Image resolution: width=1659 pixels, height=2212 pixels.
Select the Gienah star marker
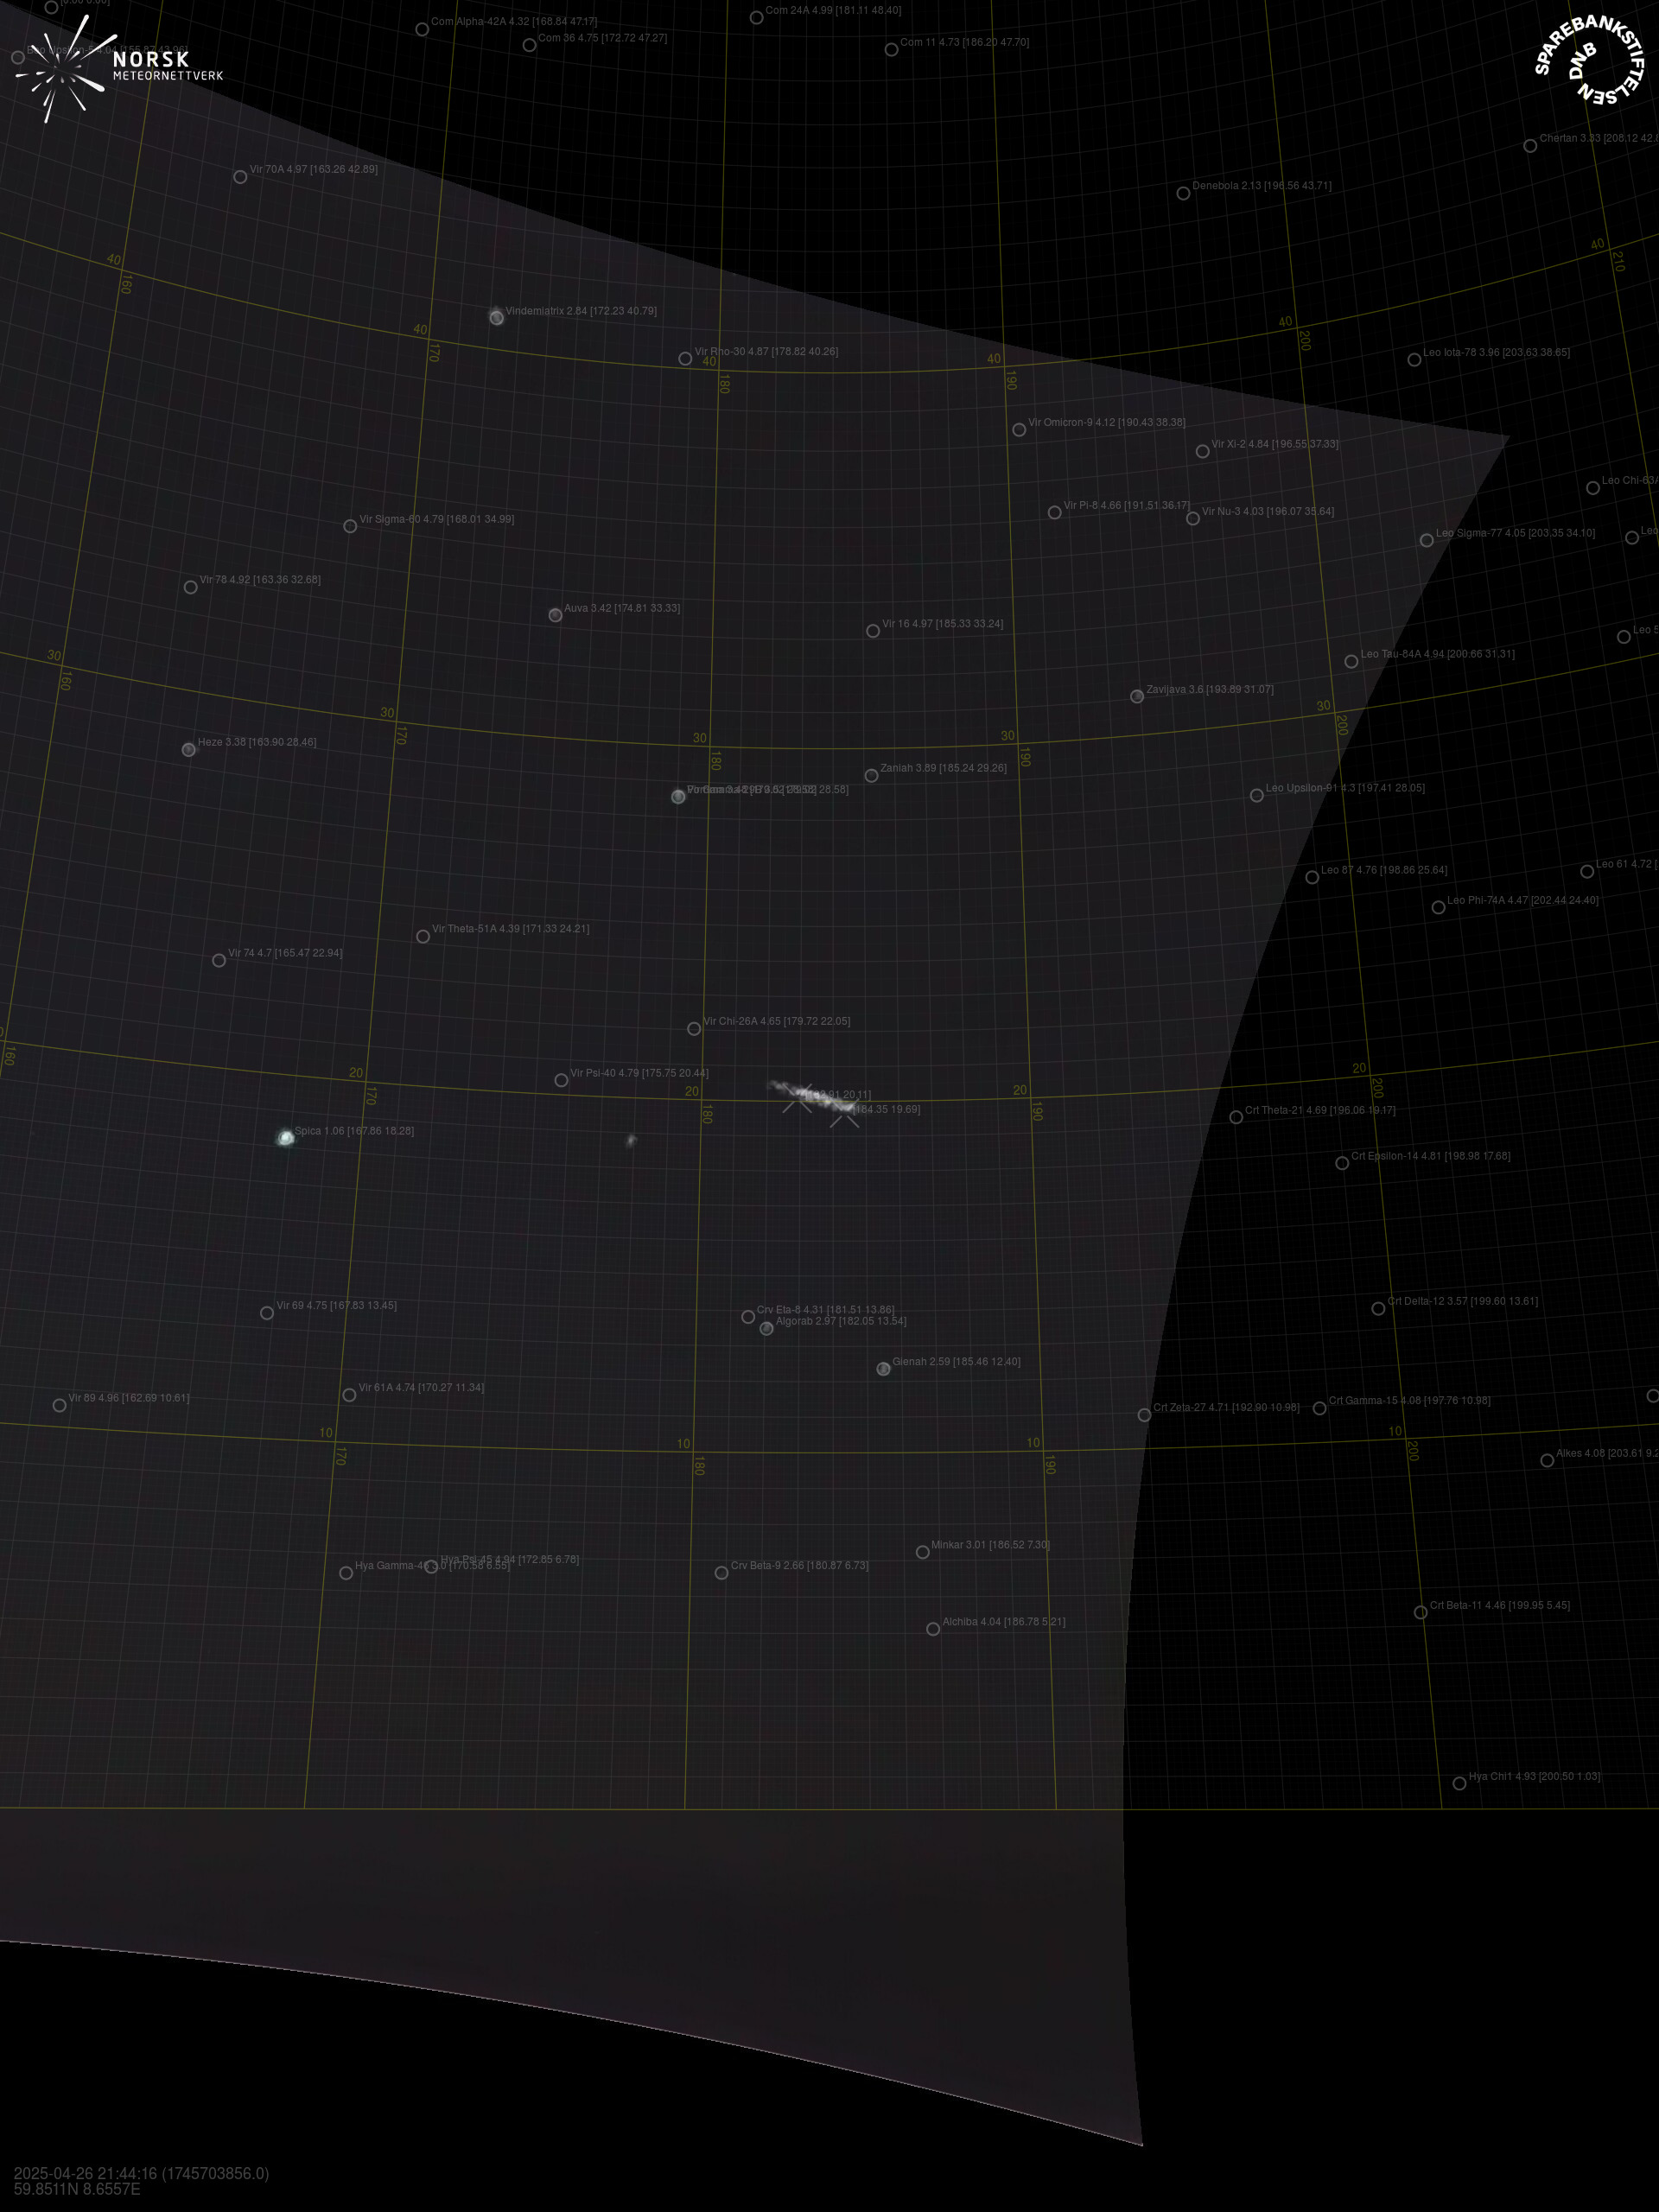pyautogui.click(x=883, y=1369)
